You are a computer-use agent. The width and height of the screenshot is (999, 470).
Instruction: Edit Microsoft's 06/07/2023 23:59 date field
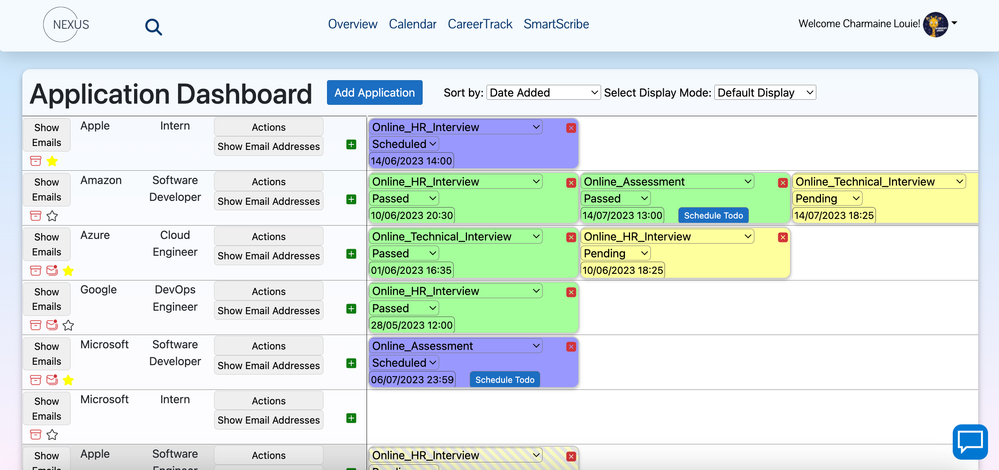pyautogui.click(x=412, y=380)
